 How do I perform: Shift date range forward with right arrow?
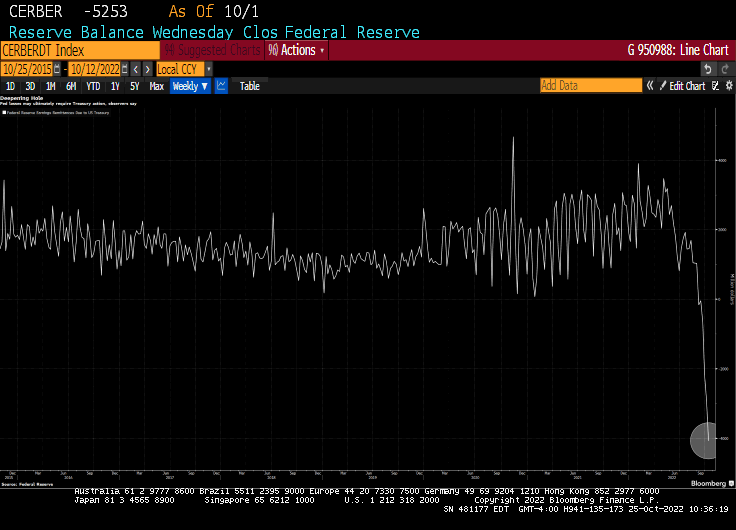(148, 69)
